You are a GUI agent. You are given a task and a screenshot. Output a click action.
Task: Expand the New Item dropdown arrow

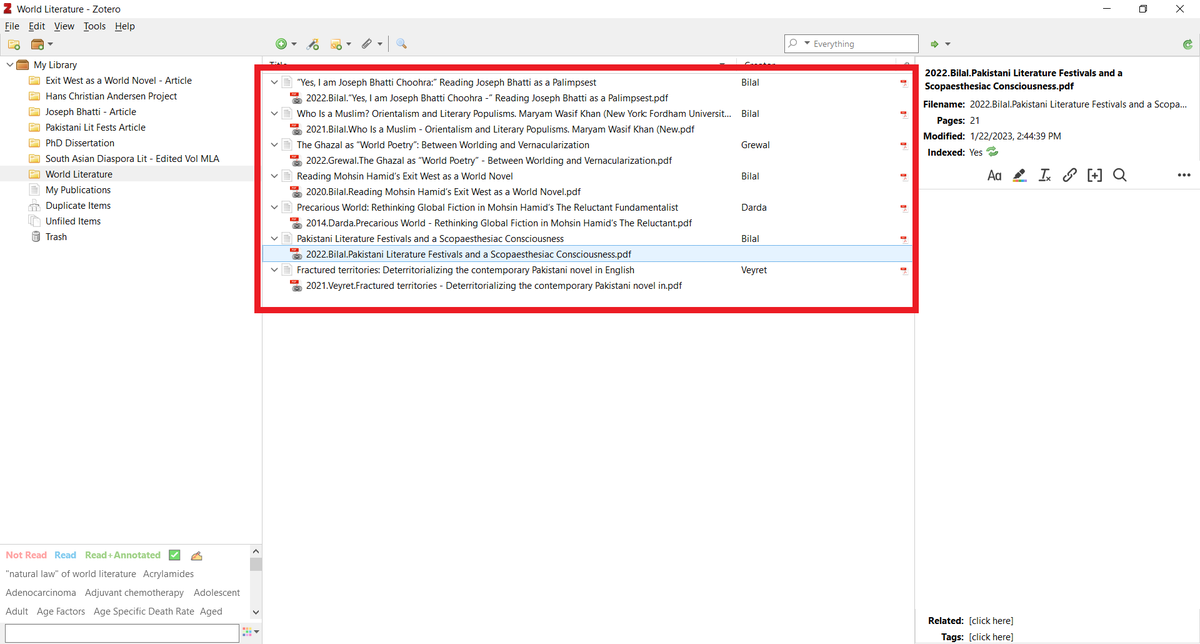point(293,44)
